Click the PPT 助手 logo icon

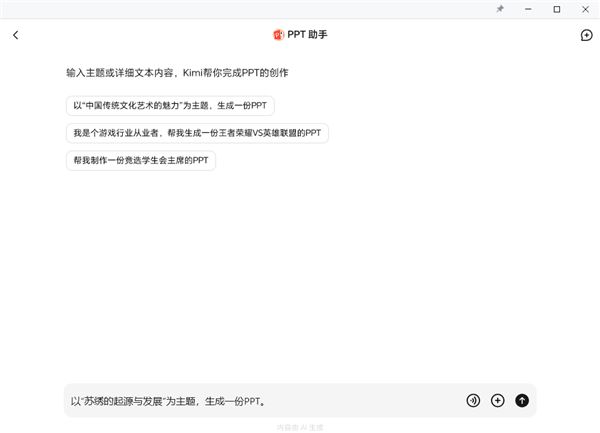point(278,35)
